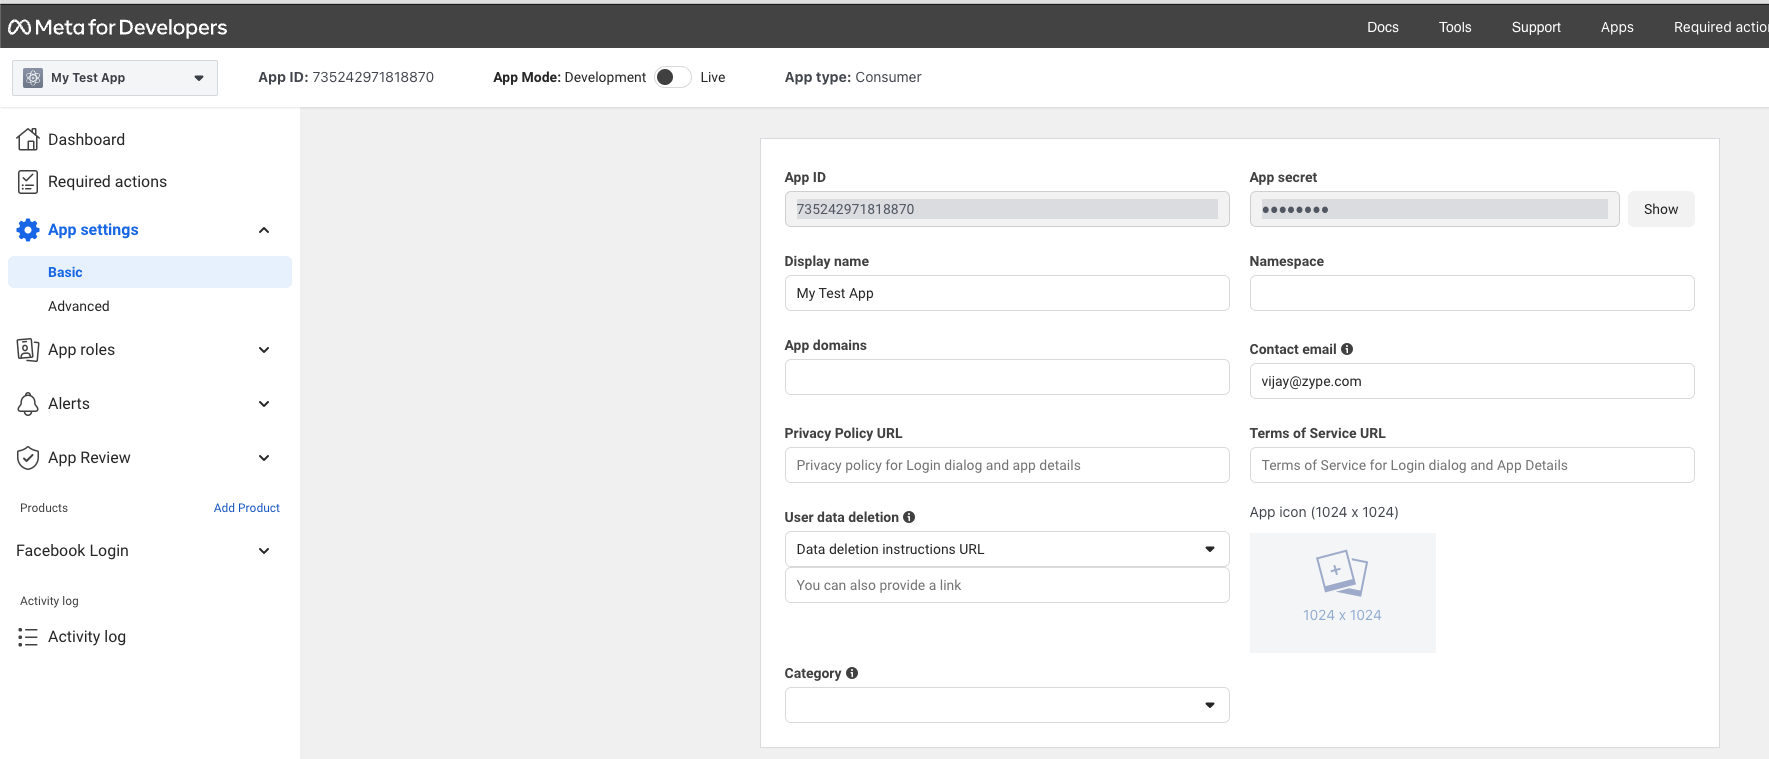Click the Activity log list icon
The image size is (1769, 759).
(28, 637)
